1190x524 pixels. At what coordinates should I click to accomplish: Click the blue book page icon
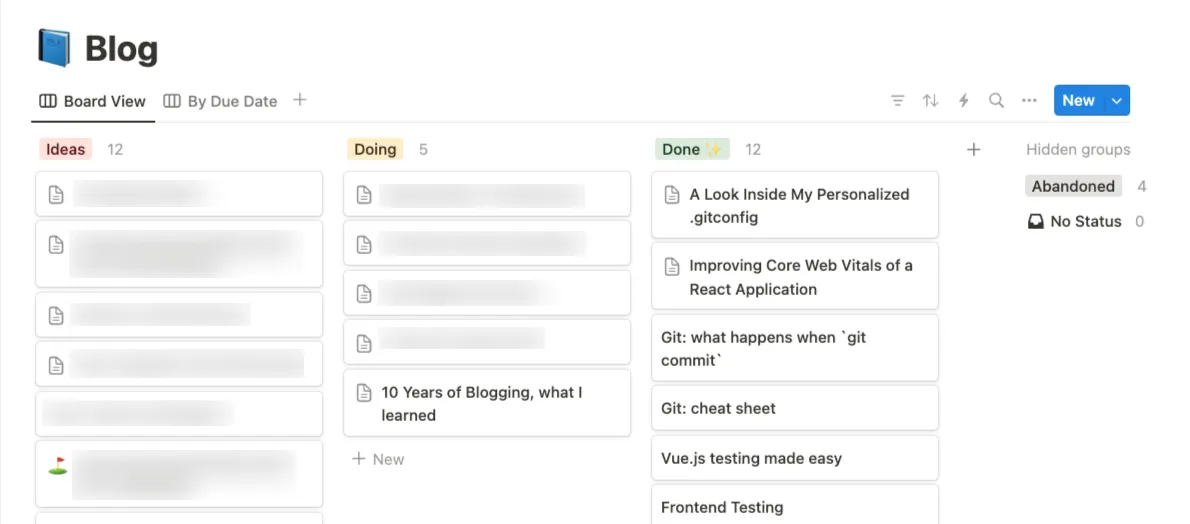[x=54, y=47]
